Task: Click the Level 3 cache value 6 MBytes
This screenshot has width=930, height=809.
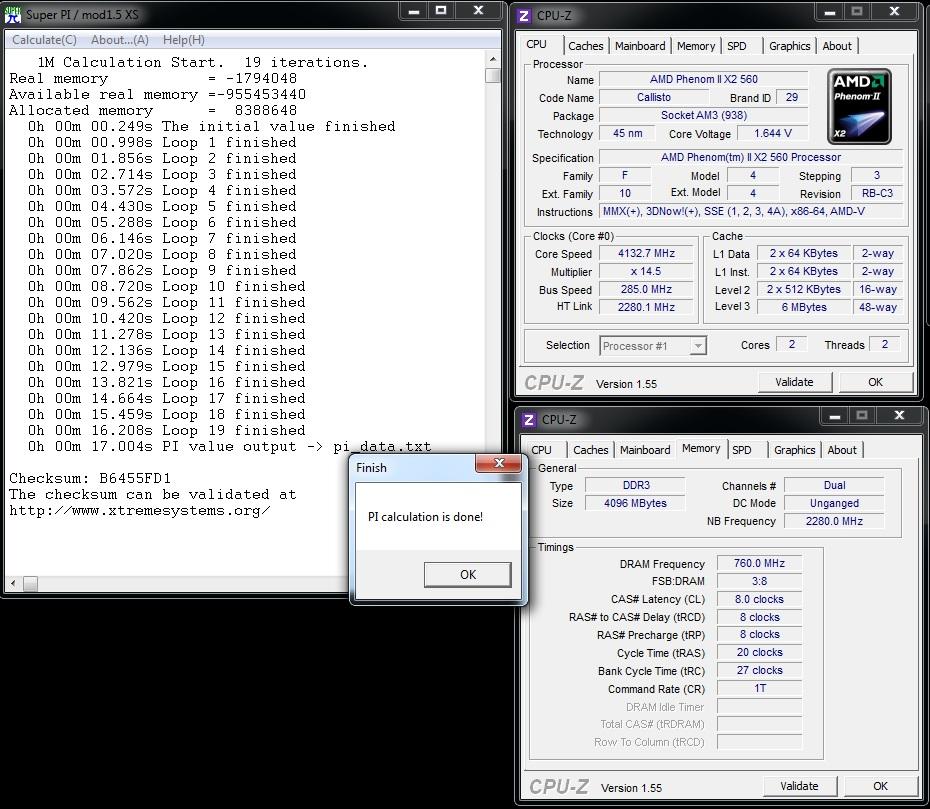Action: [x=804, y=307]
